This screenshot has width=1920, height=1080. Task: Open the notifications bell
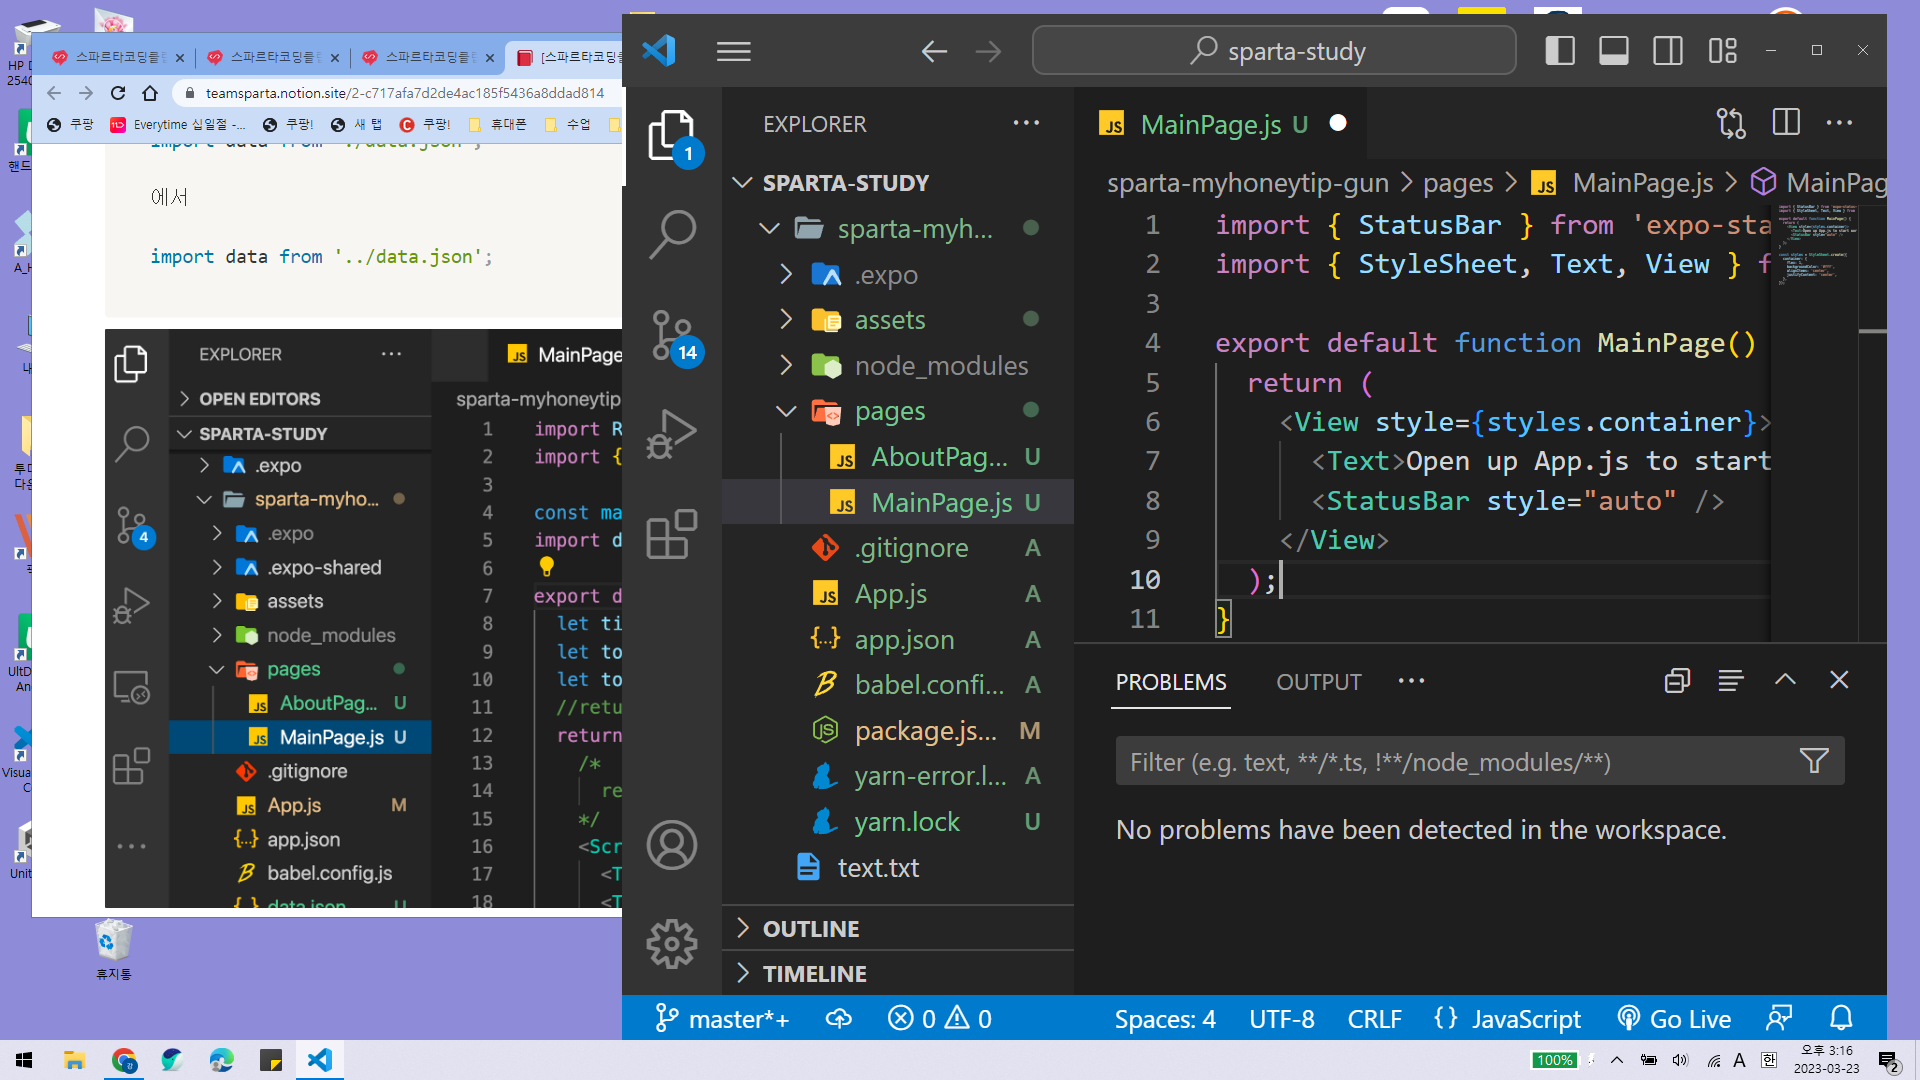pyautogui.click(x=1841, y=1019)
